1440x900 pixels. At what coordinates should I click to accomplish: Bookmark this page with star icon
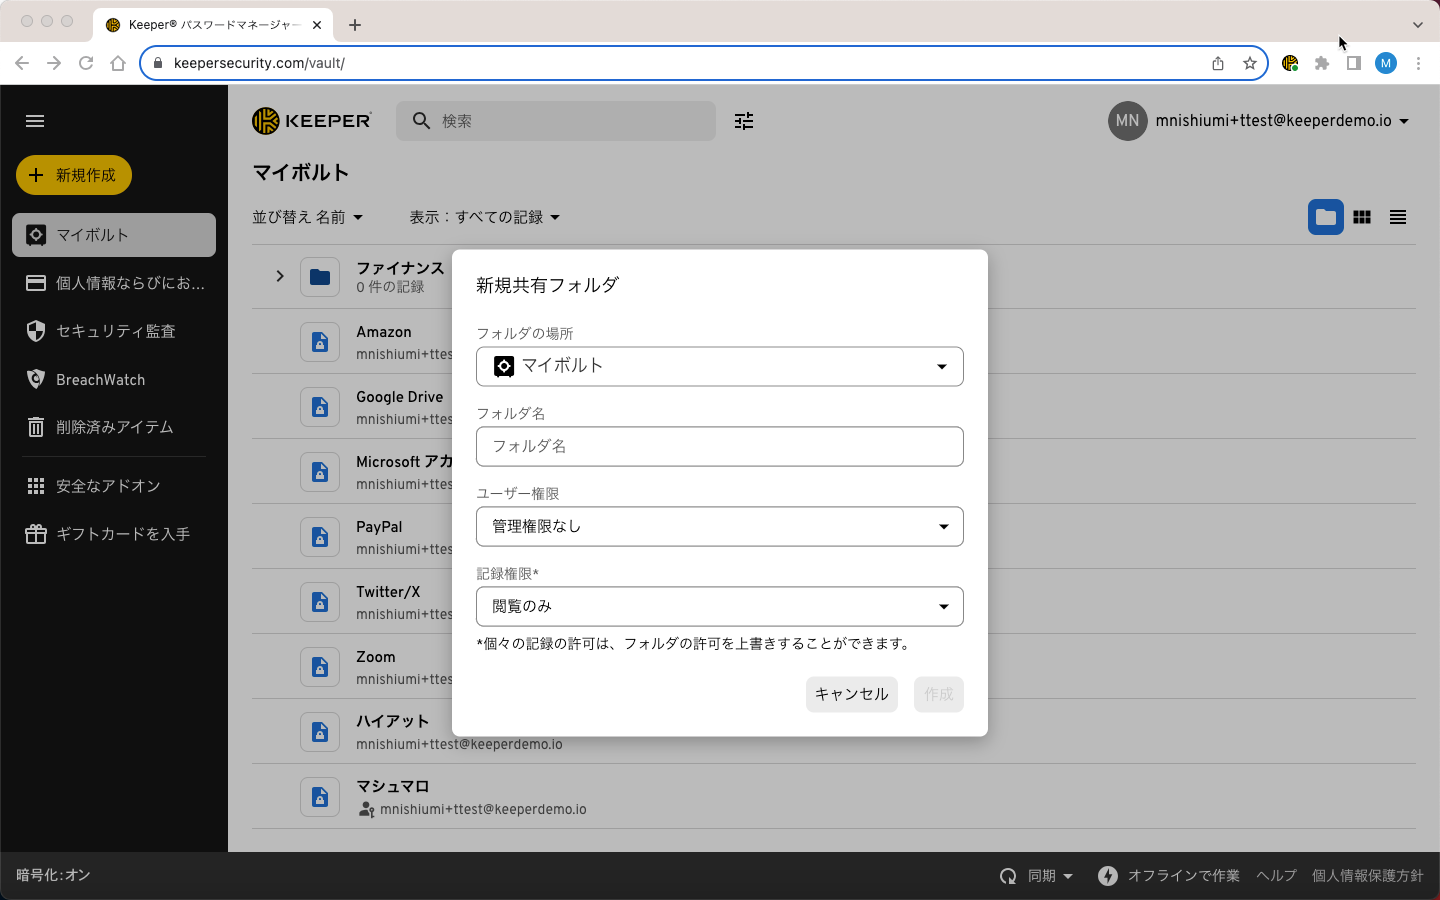1250,63
